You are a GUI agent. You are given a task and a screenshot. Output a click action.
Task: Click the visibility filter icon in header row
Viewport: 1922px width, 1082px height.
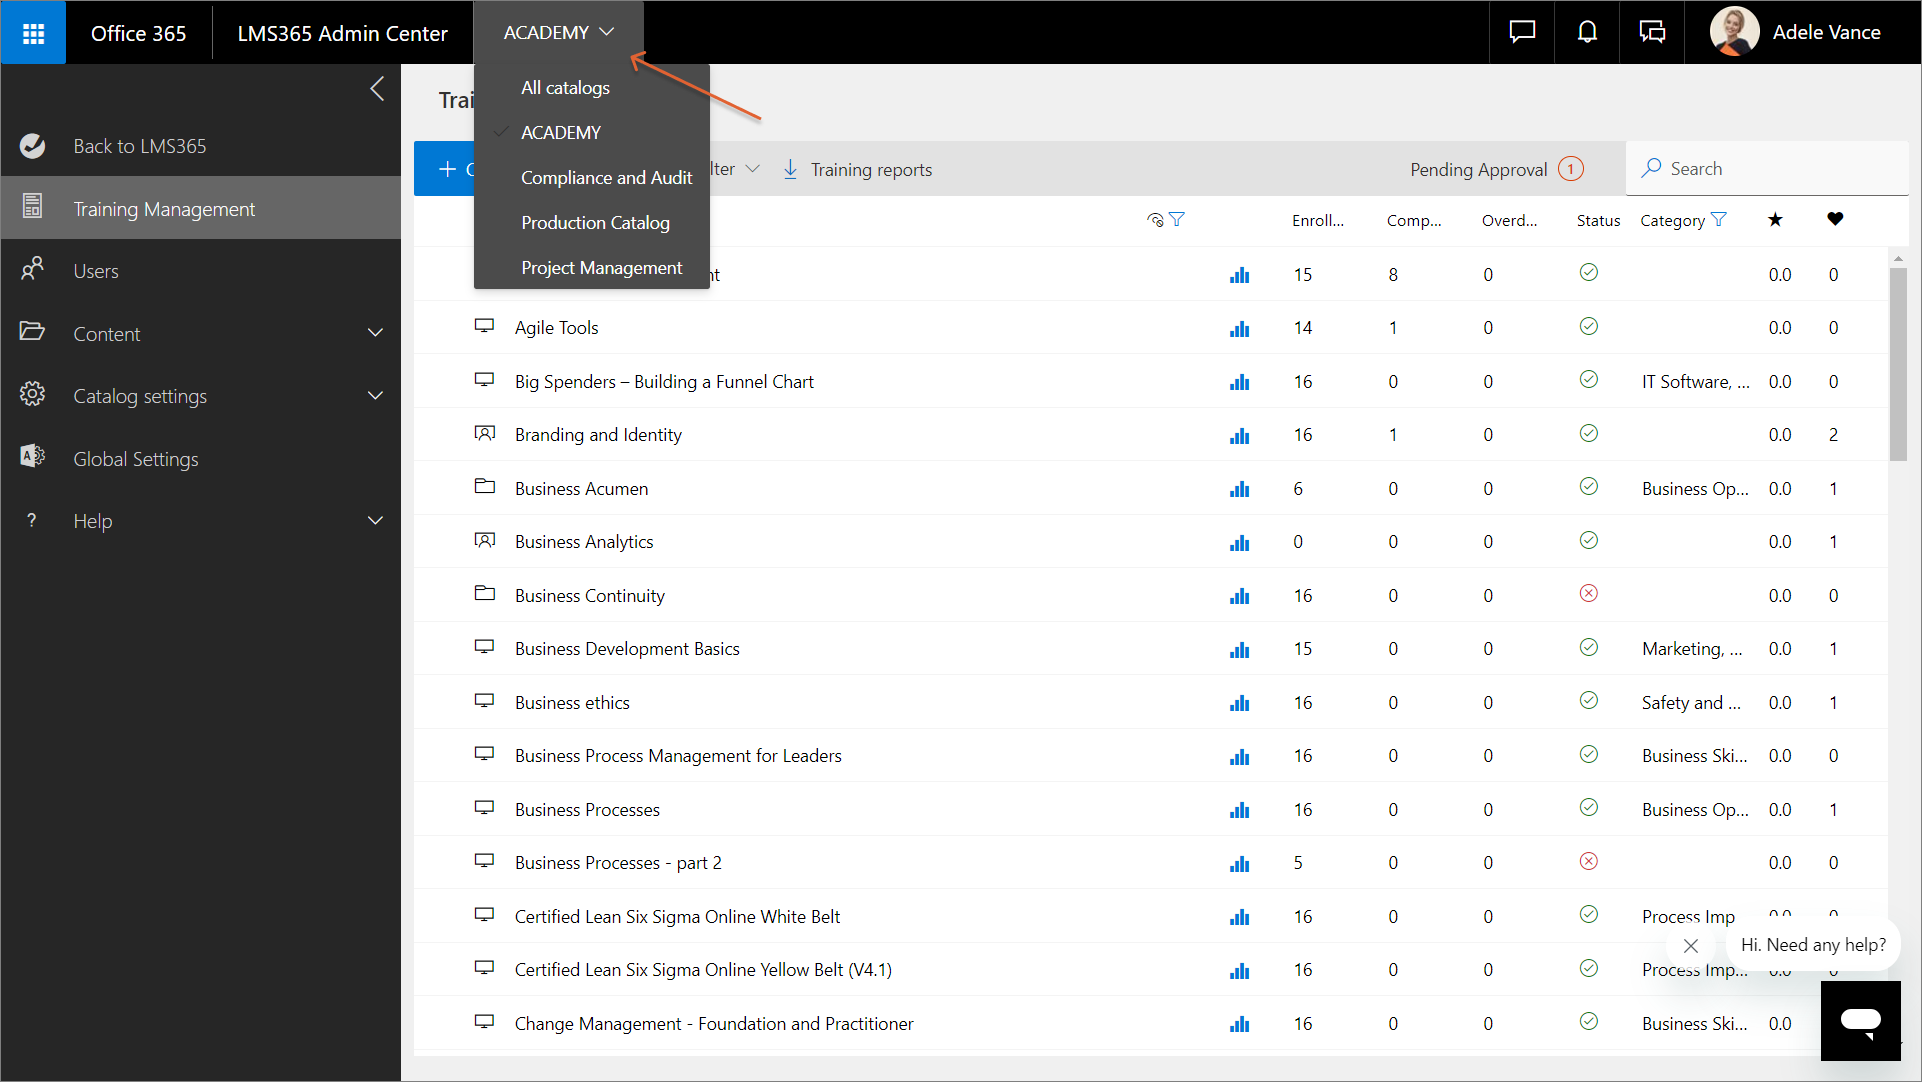[1177, 220]
